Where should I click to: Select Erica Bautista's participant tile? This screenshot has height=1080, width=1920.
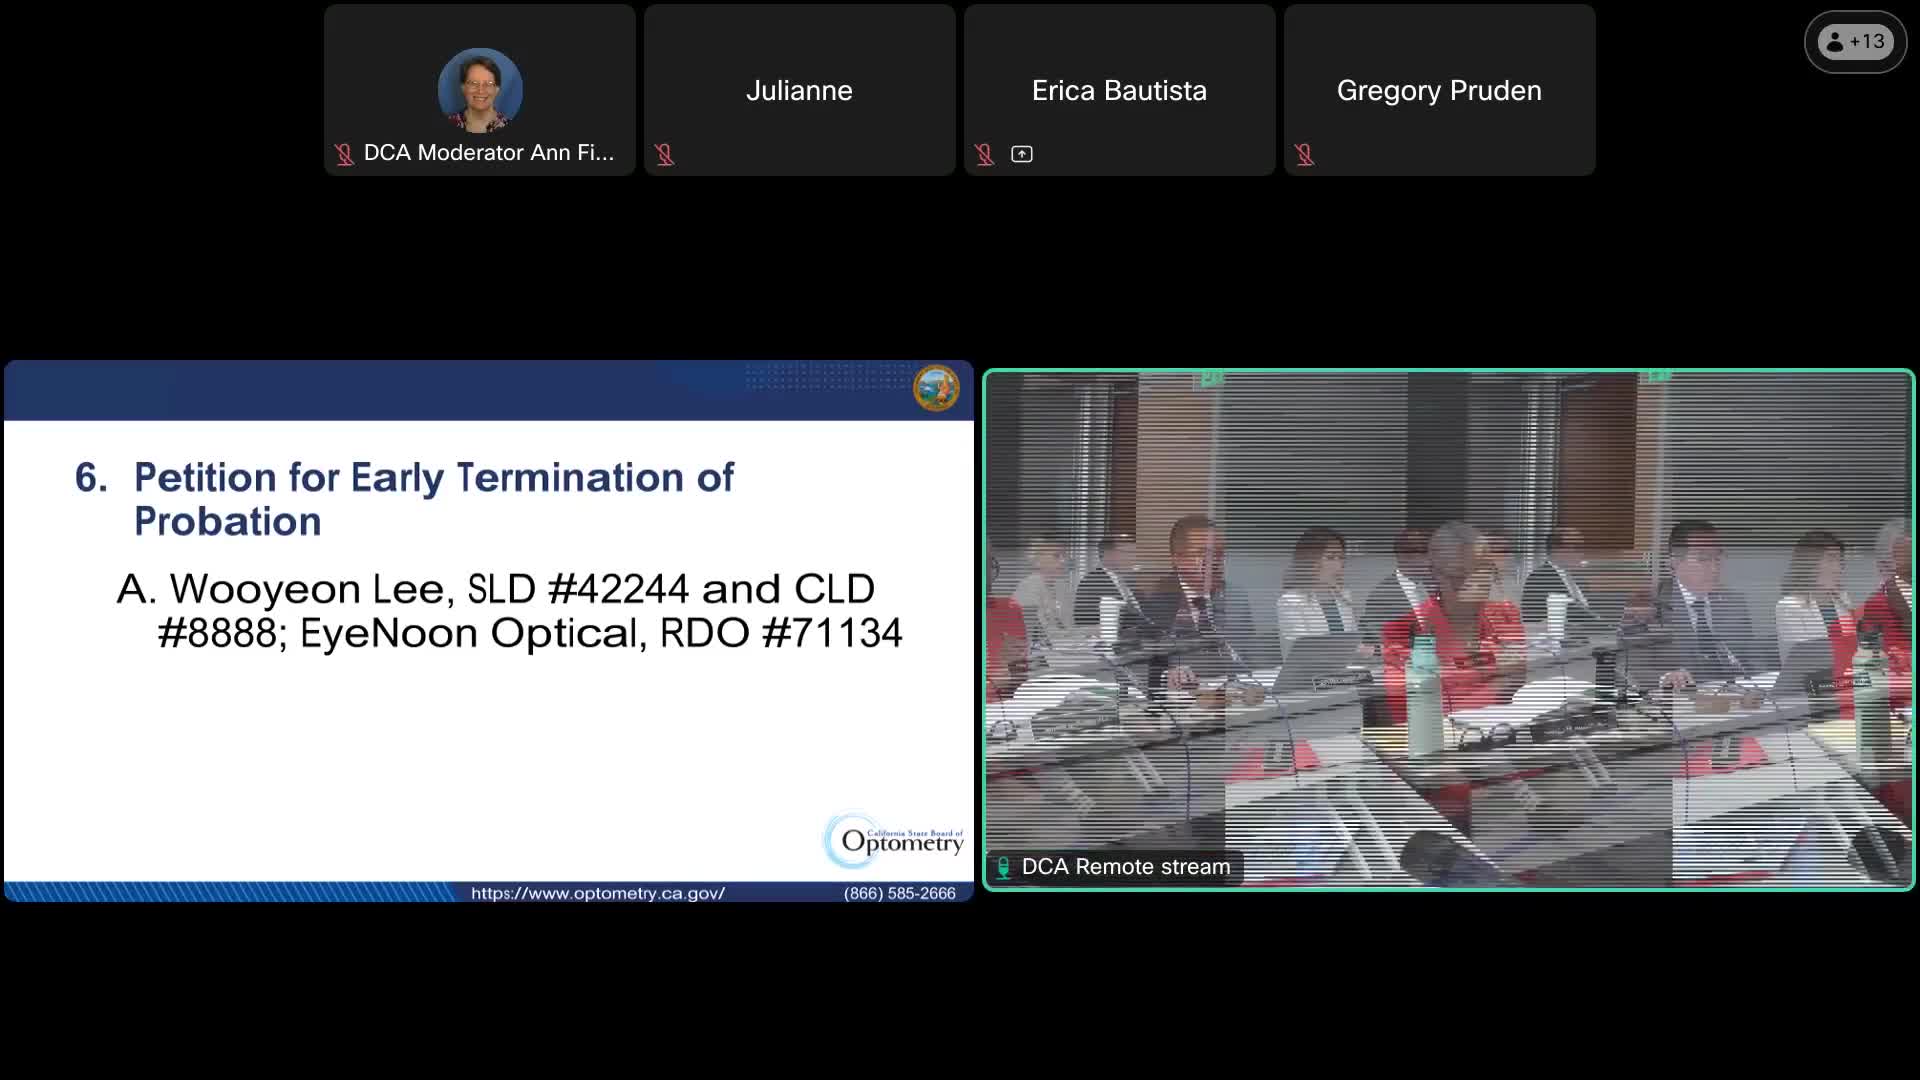1119,91
